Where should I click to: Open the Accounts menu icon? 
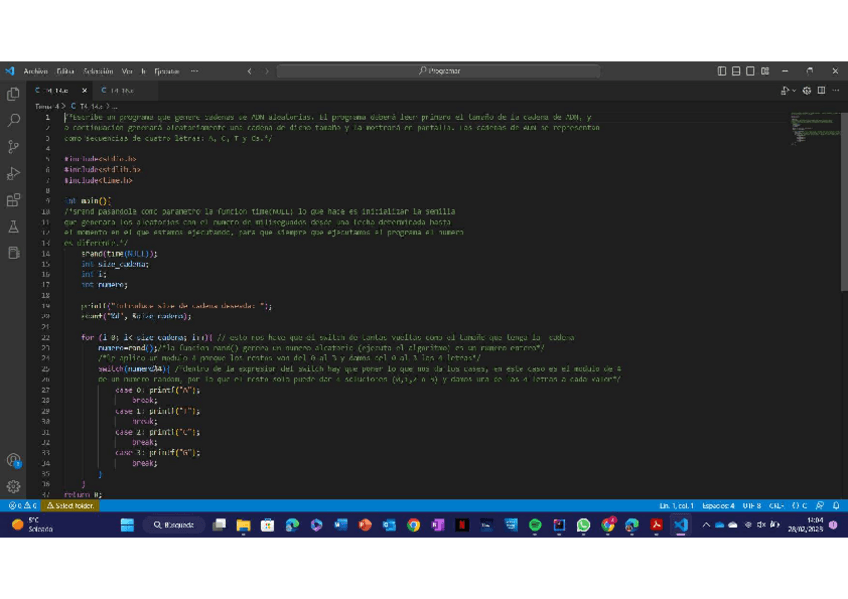coord(13,460)
